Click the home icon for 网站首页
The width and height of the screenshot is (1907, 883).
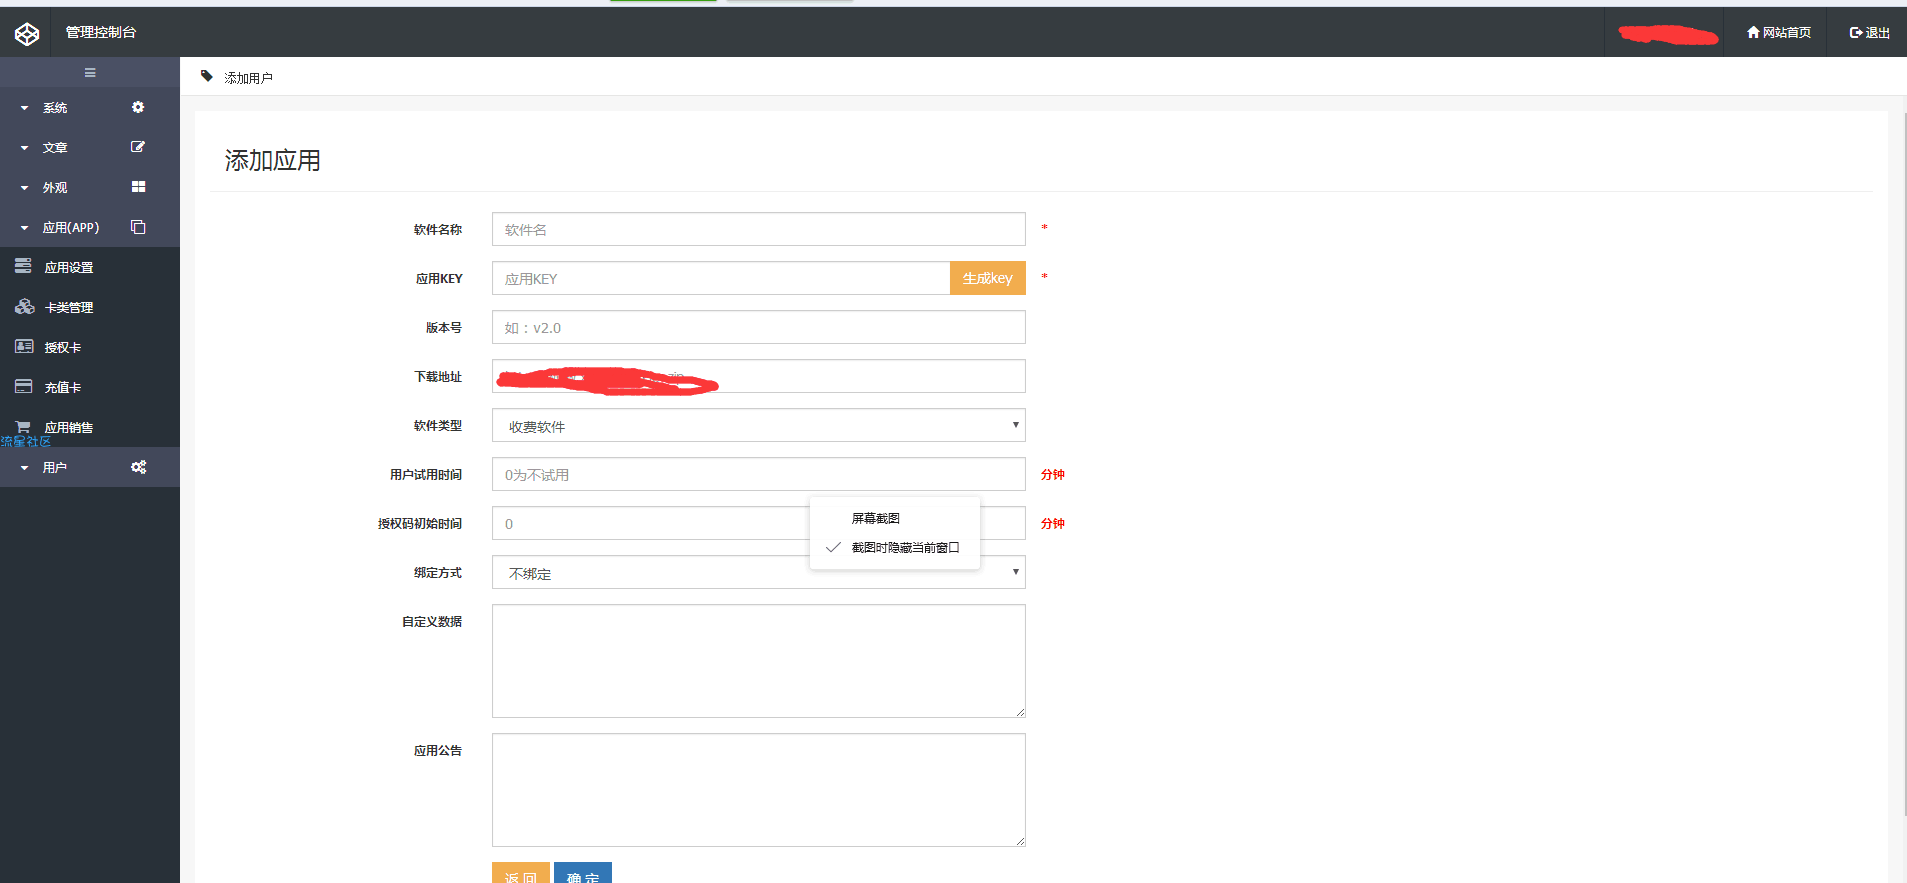[1753, 32]
